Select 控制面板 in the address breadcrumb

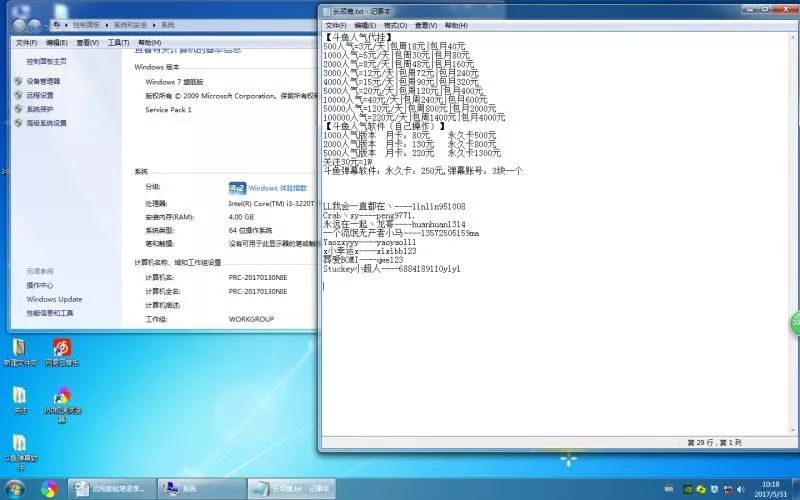[x=86, y=24]
